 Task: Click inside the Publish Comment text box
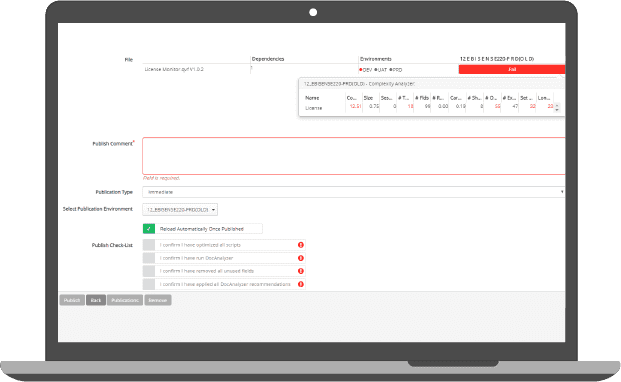tap(353, 156)
